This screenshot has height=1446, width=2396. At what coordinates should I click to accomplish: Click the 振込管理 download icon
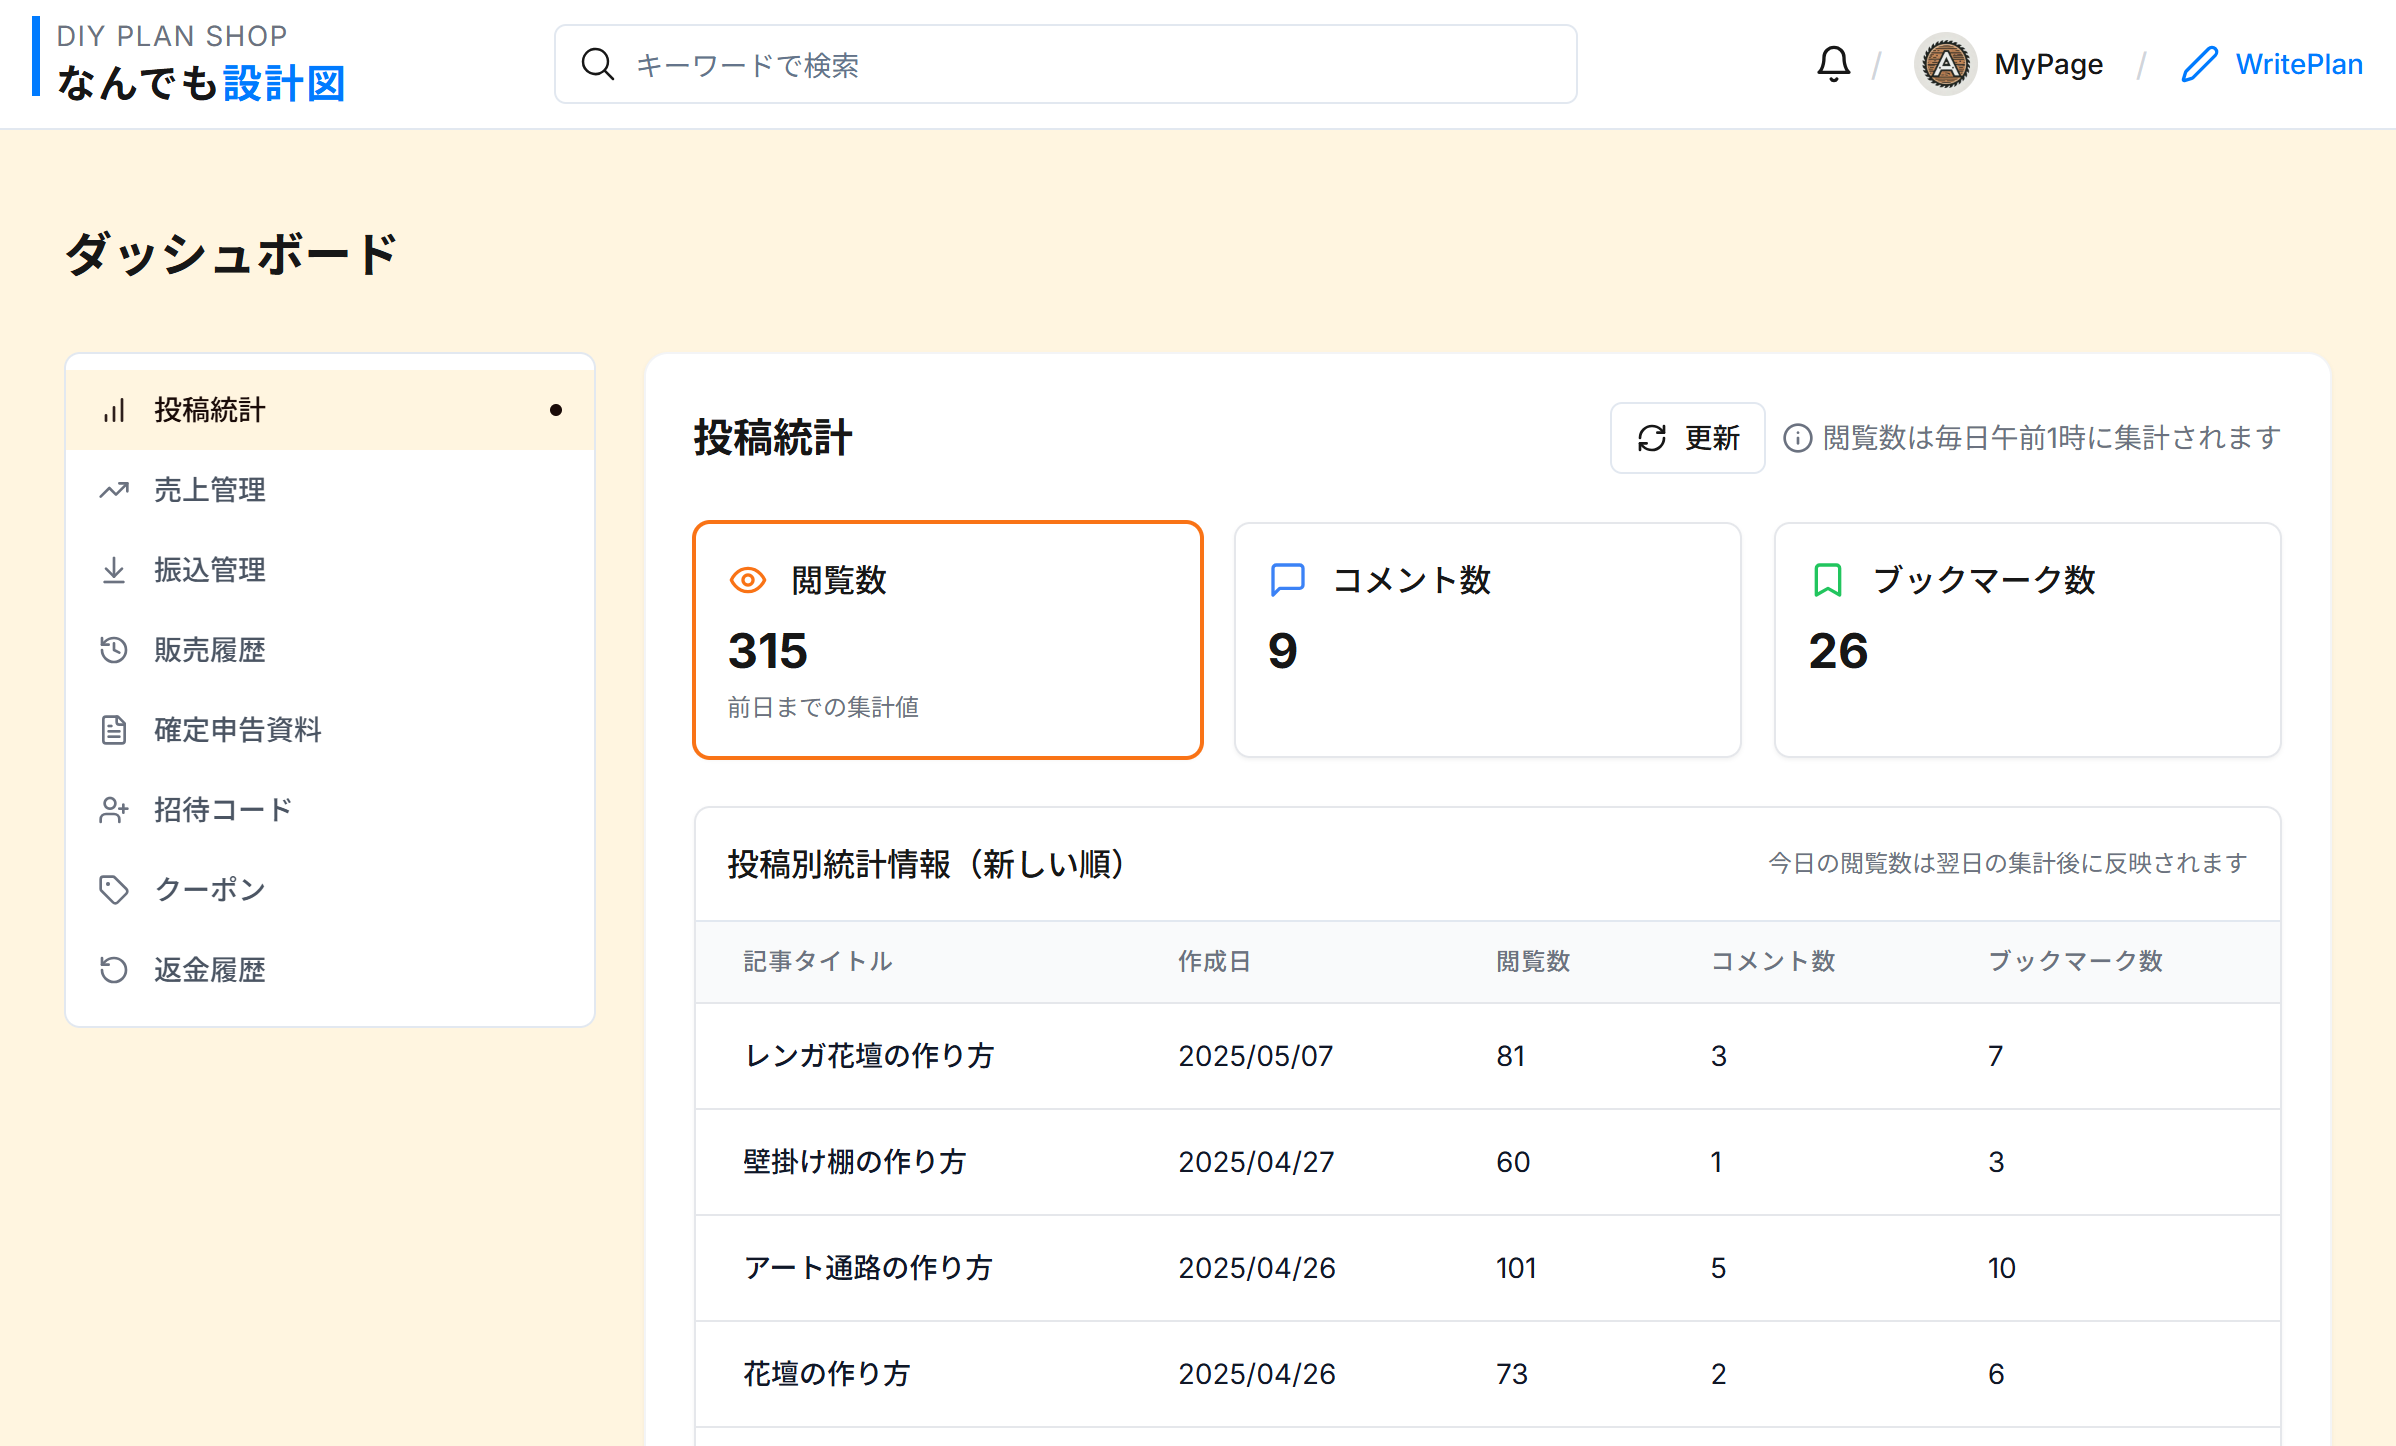point(114,570)
